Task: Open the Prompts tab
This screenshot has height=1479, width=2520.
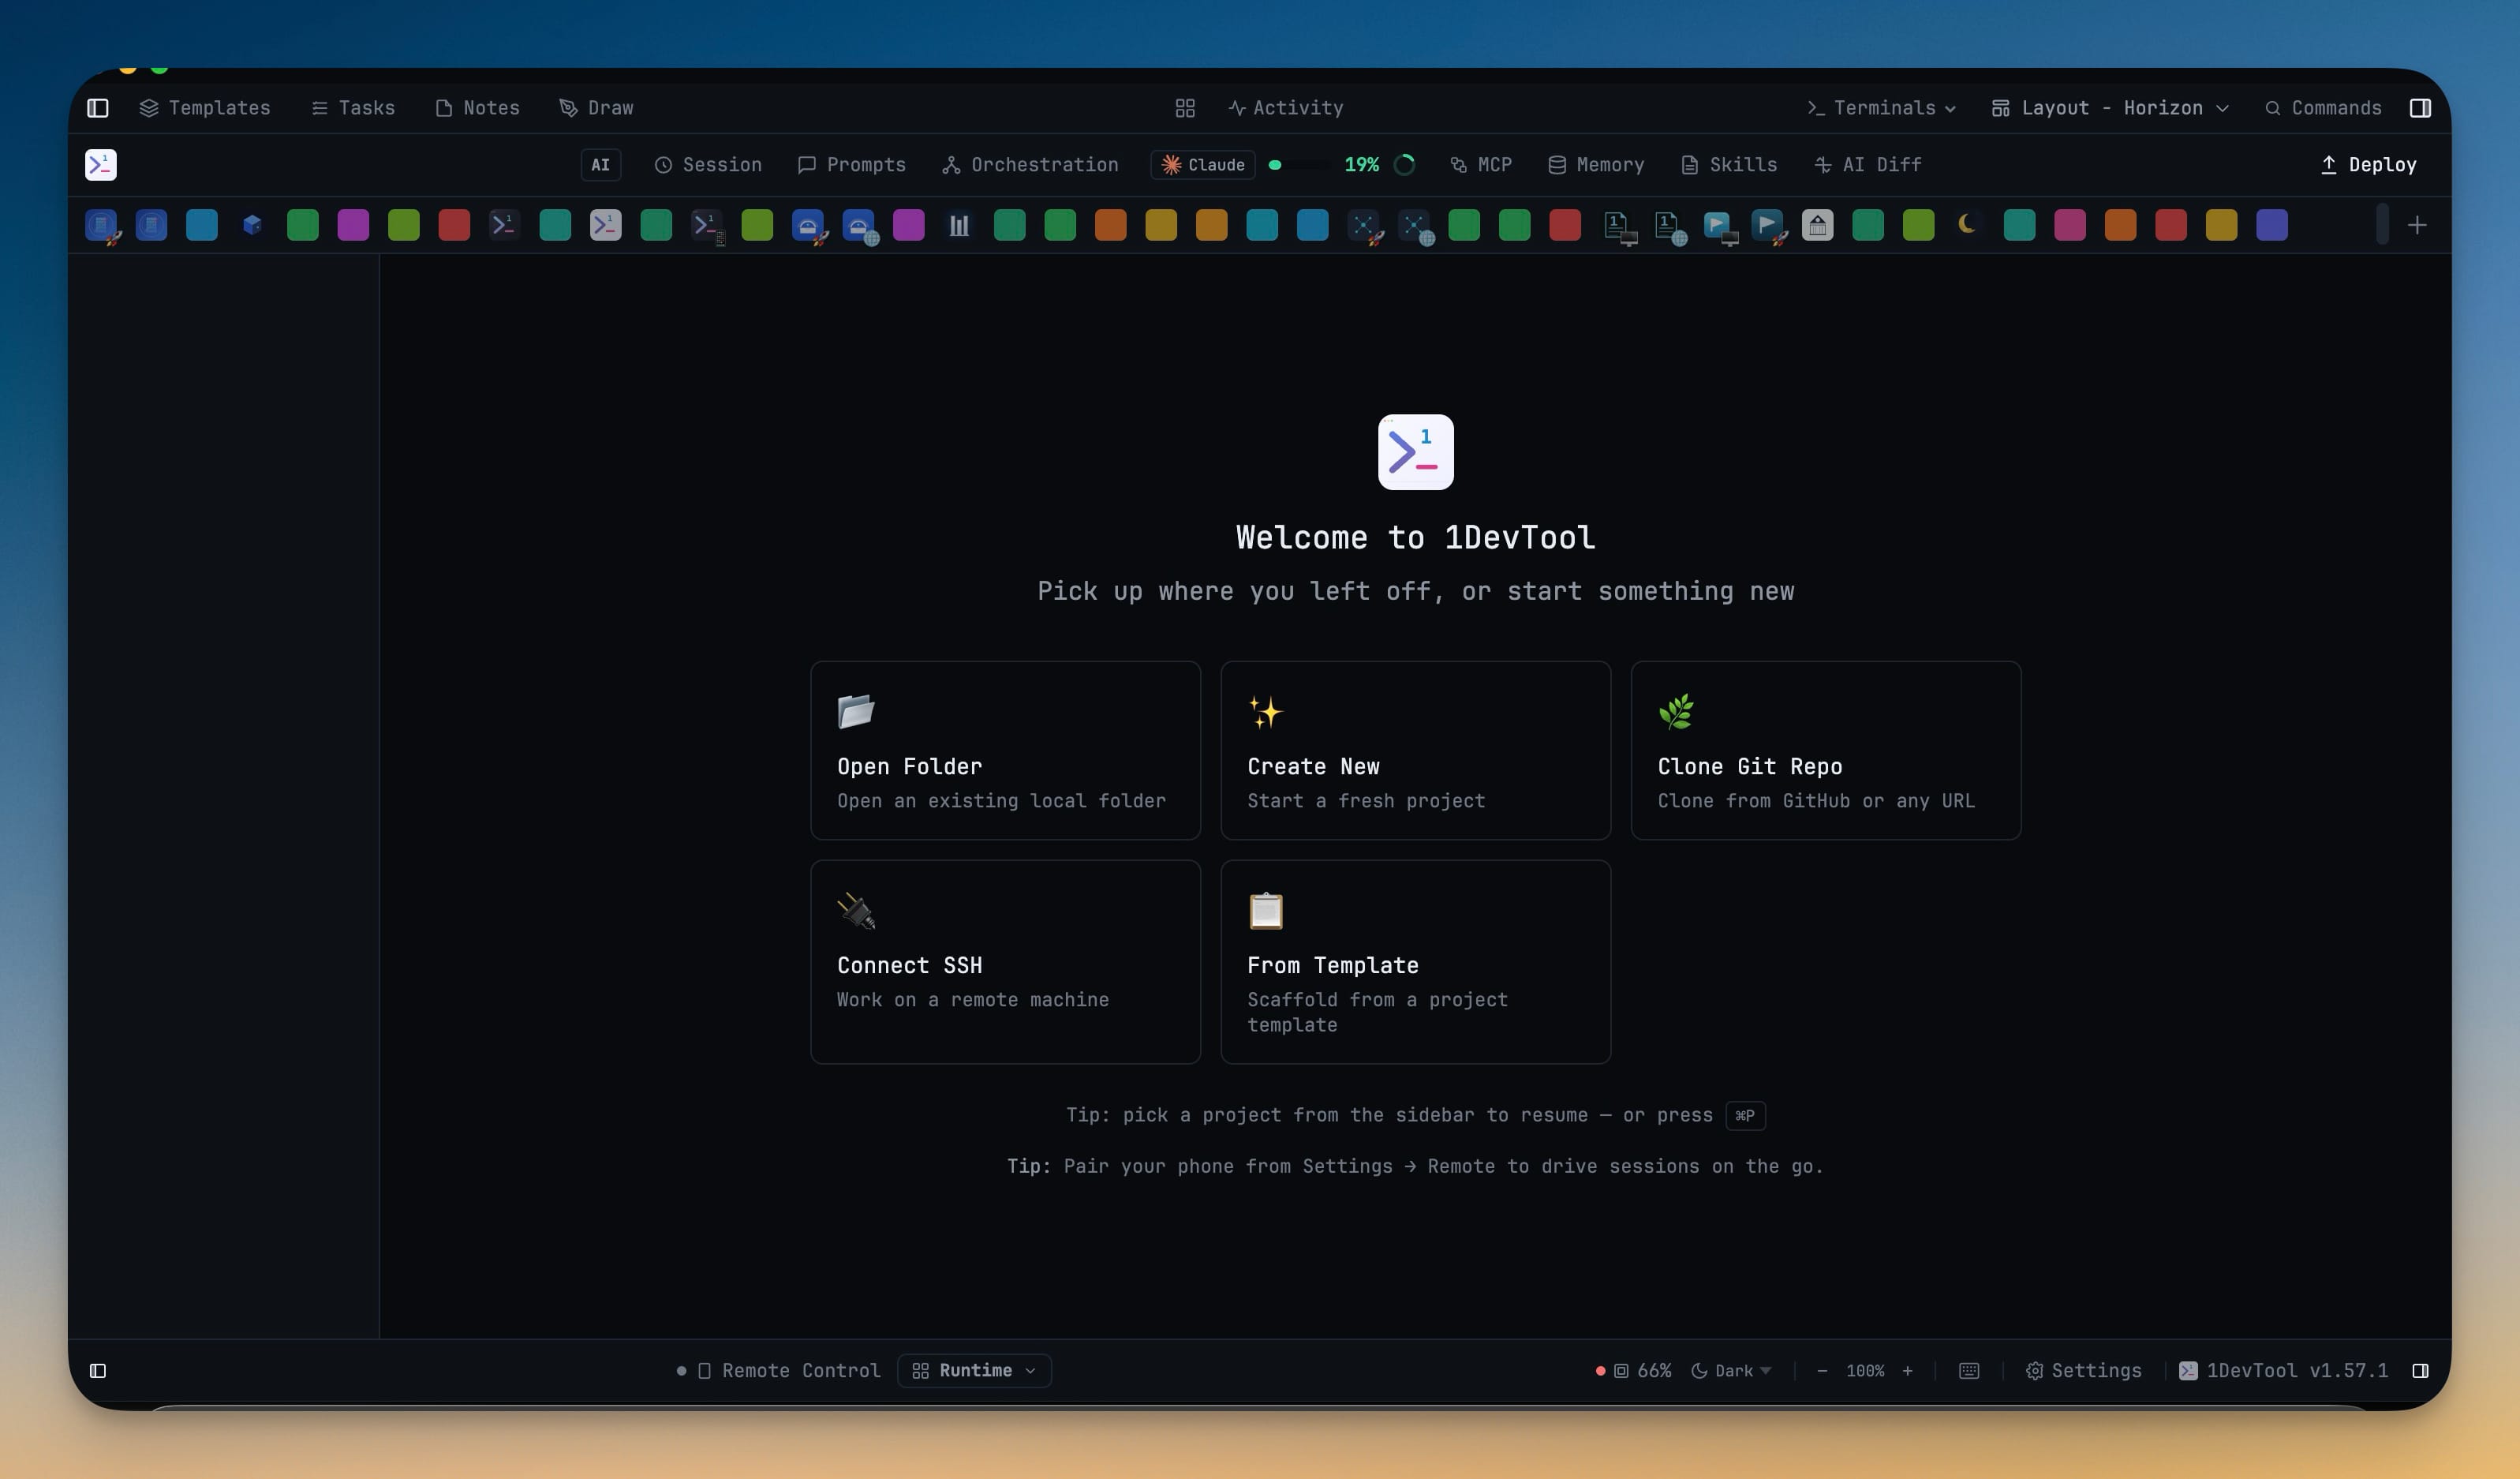Action: pyautogui.click(x=852, y=165)
